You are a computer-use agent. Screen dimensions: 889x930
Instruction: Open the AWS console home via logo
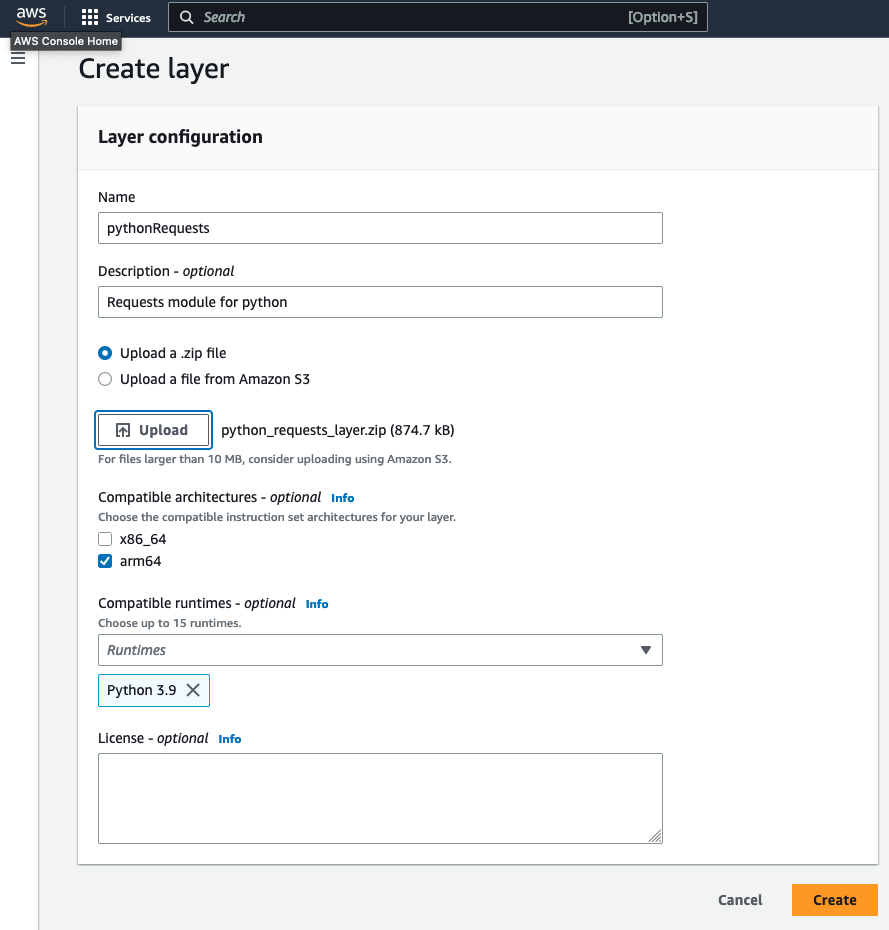pos(30,16)
